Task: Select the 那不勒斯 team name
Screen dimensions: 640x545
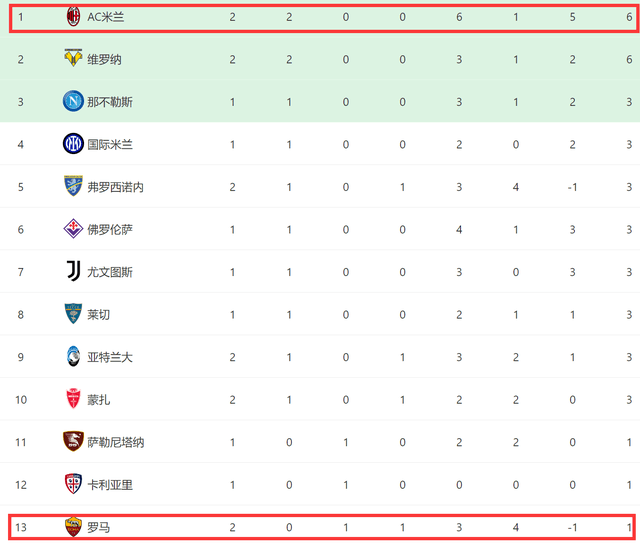Action: 110,102
